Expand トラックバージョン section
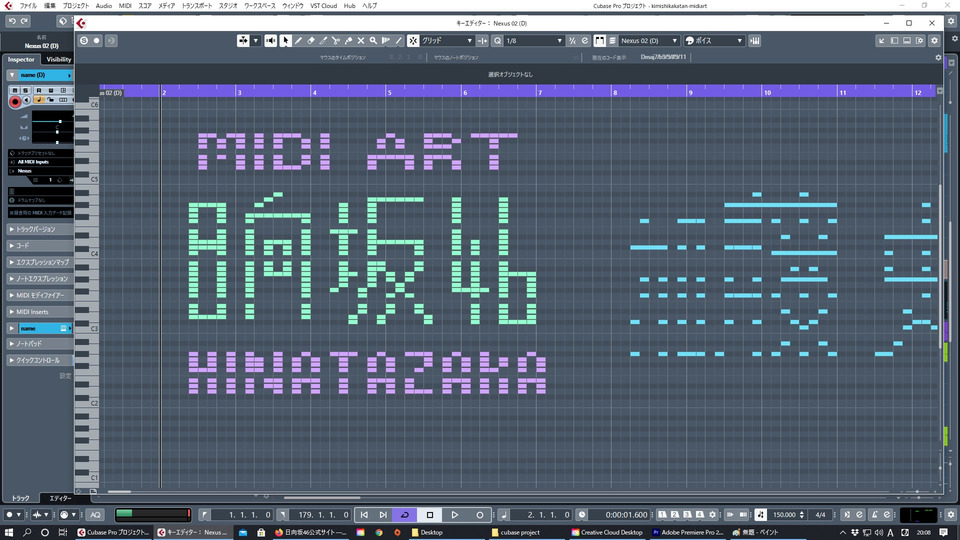This screenshot has width=960, height=540. [x=39, y=229]
